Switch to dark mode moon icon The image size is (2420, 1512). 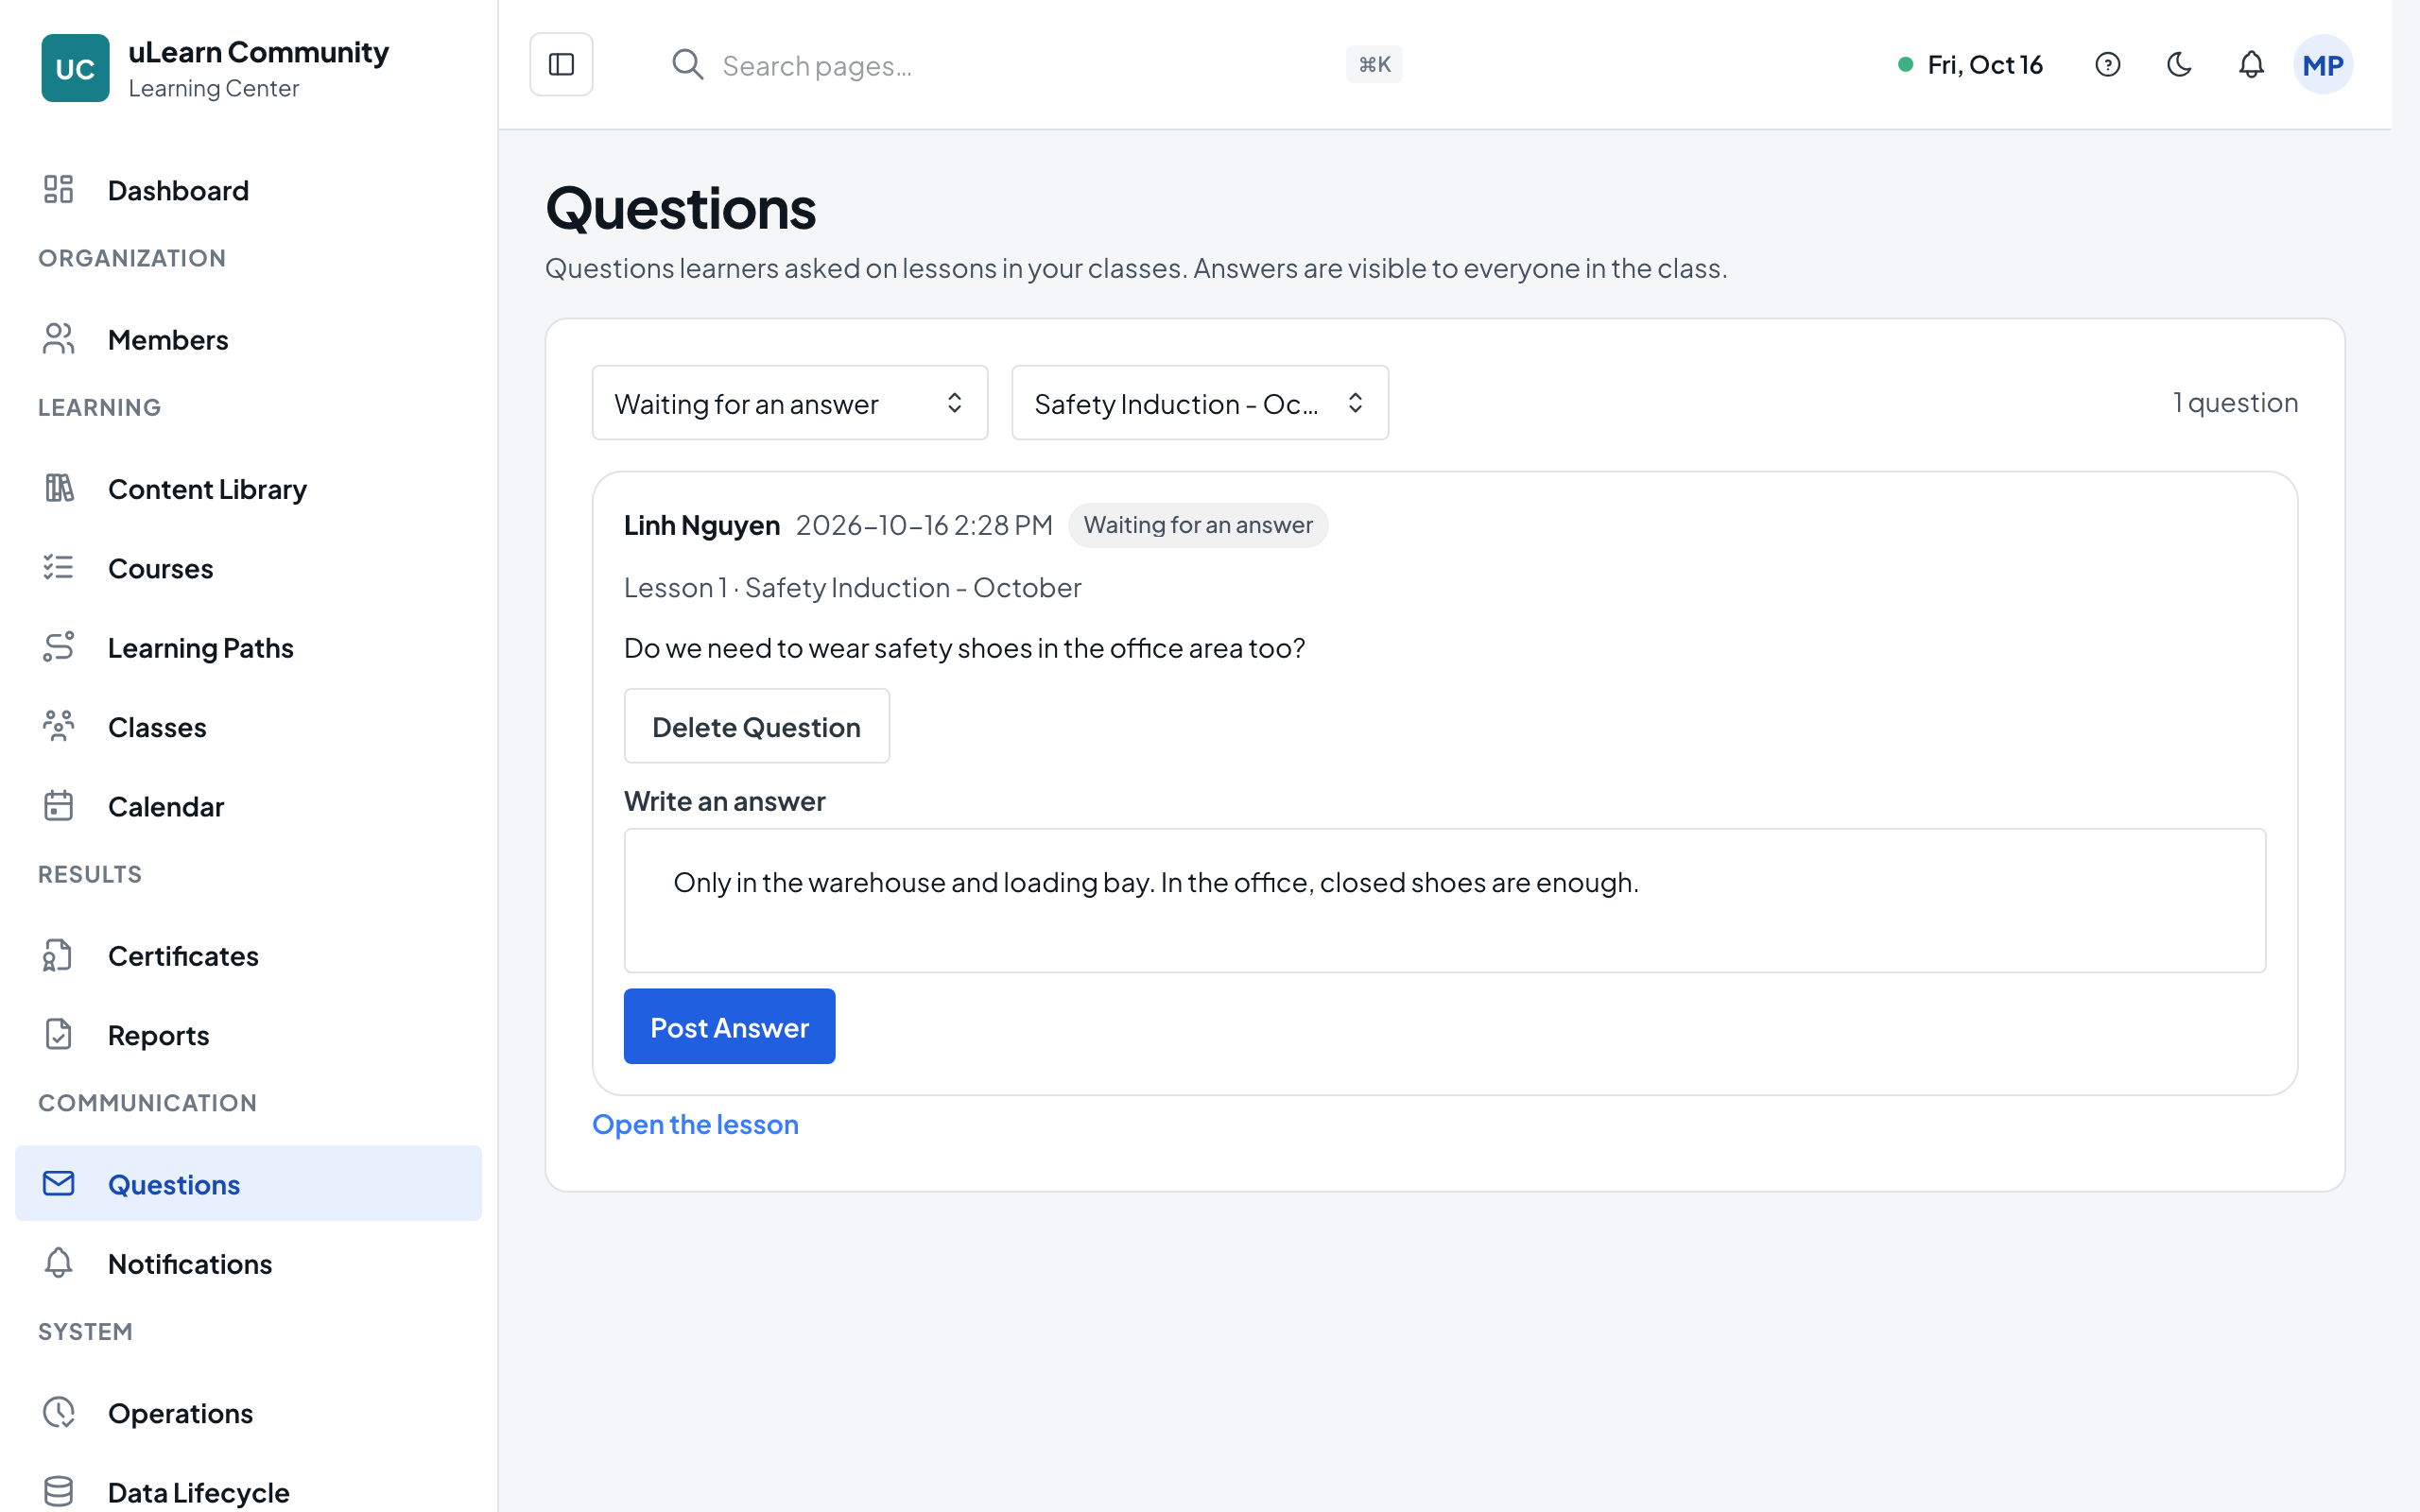[x=2179, y=64]
